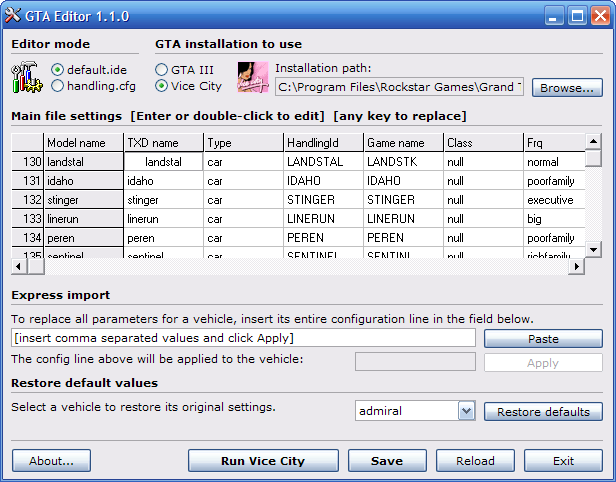616x482 pixels.
Task: Click the horizontal scroll left arrow
Action: coord(19,266)
